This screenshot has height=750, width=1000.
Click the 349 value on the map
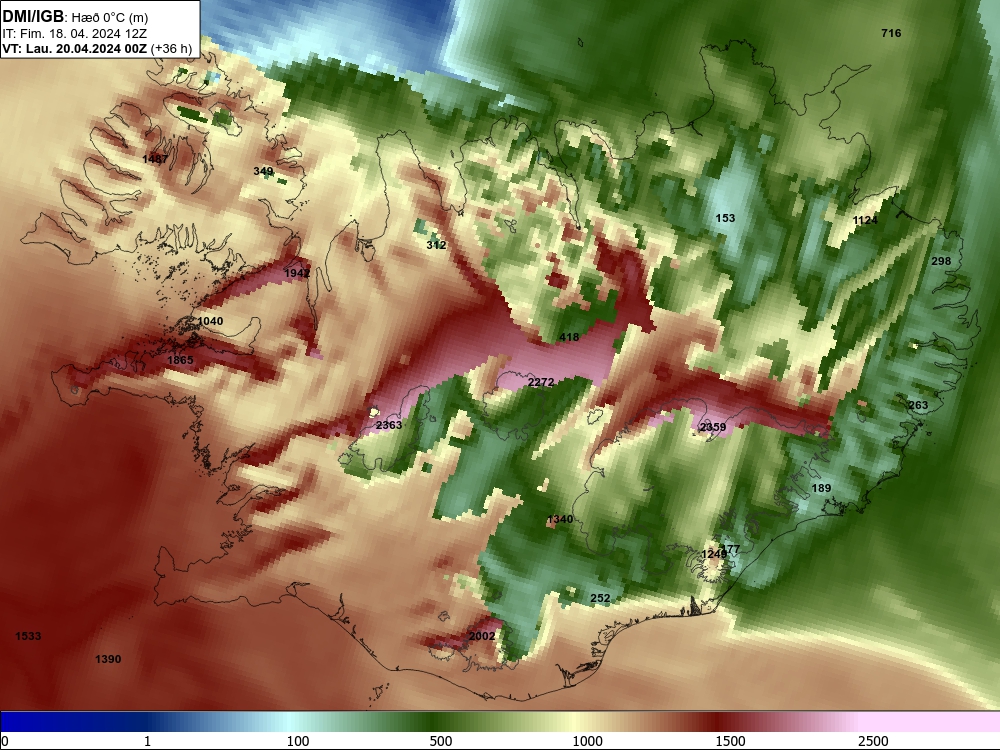[263, 171]
